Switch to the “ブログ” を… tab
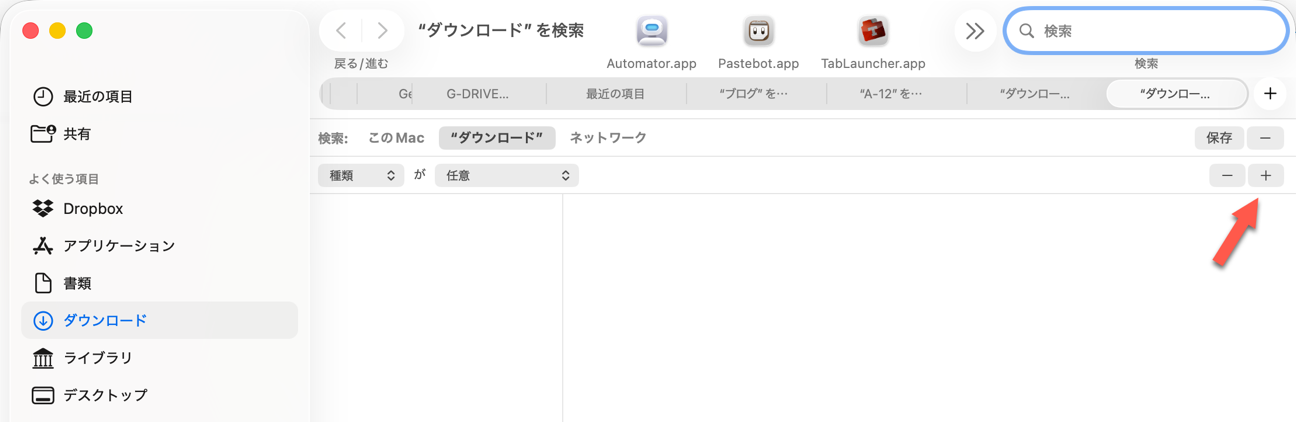 point(755,94)
